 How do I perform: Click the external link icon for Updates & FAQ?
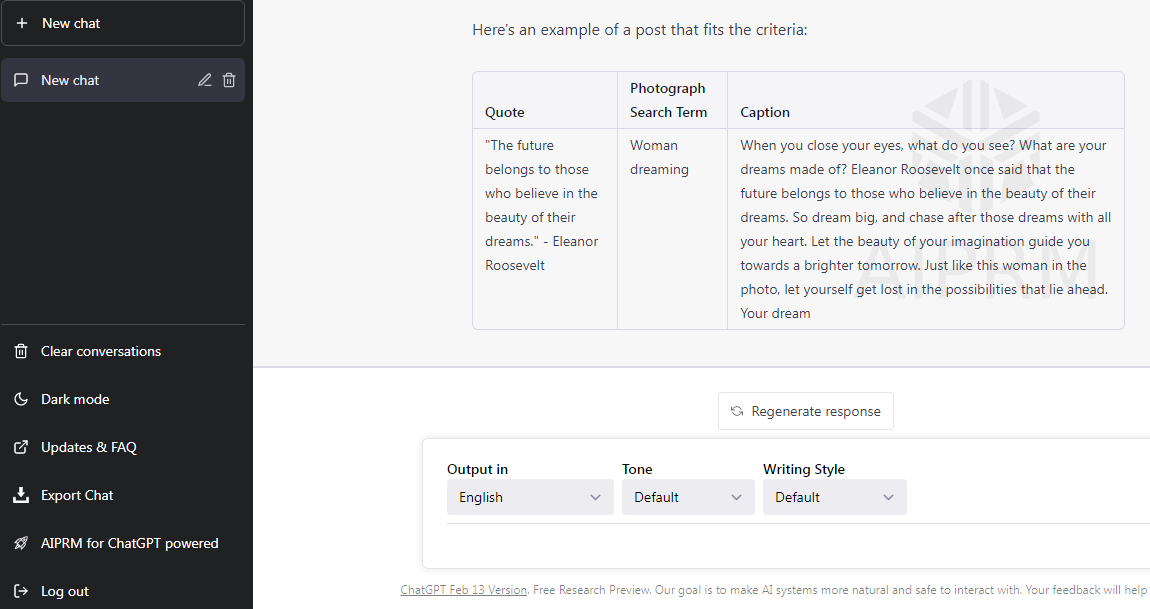21,447
